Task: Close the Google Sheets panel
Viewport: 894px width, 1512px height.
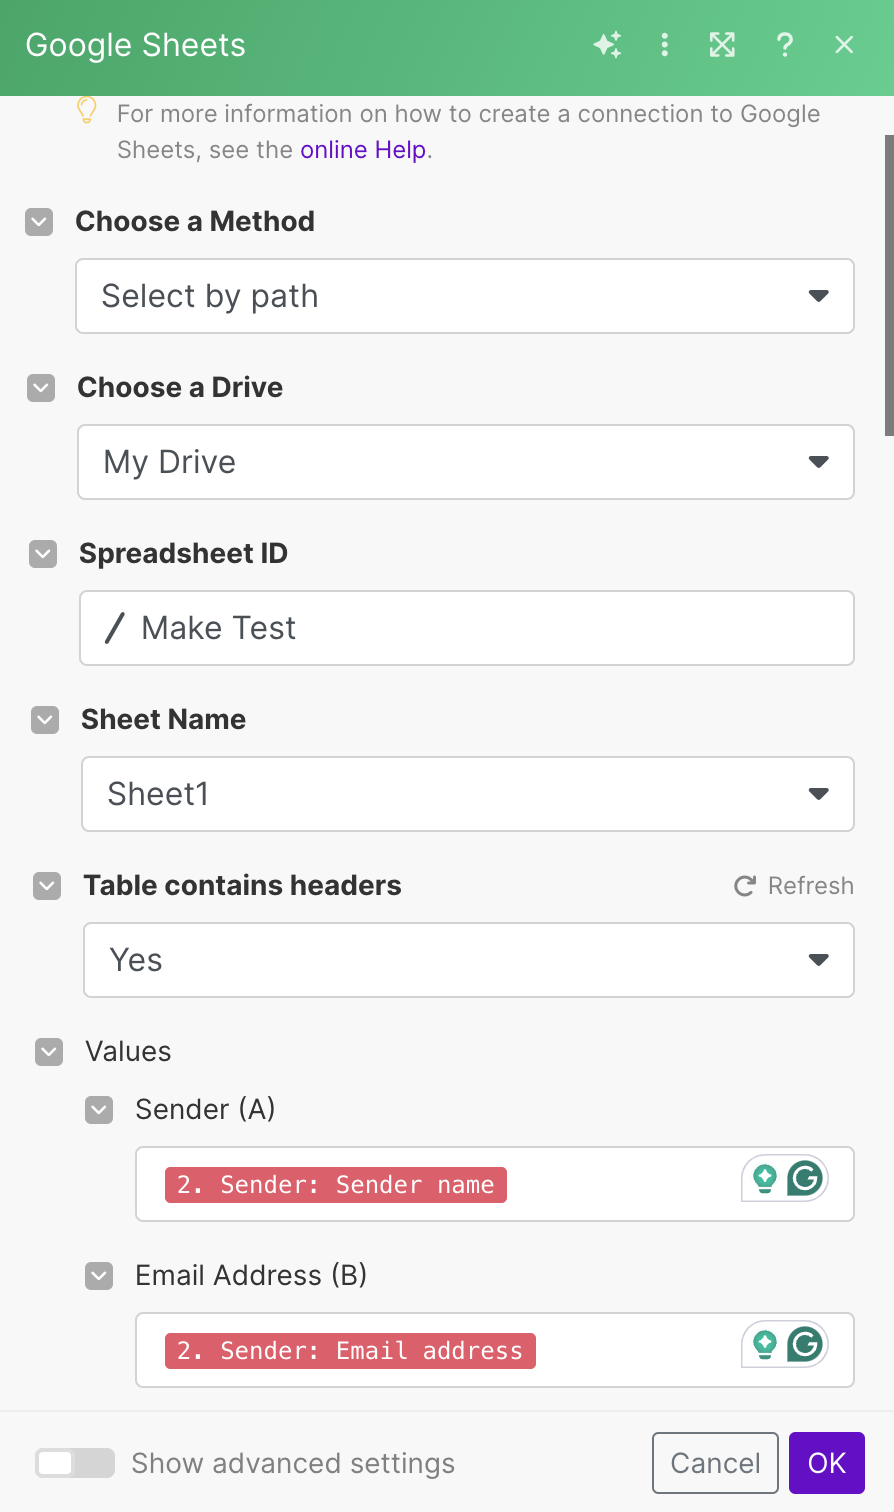Action: (x=844, y=45)
